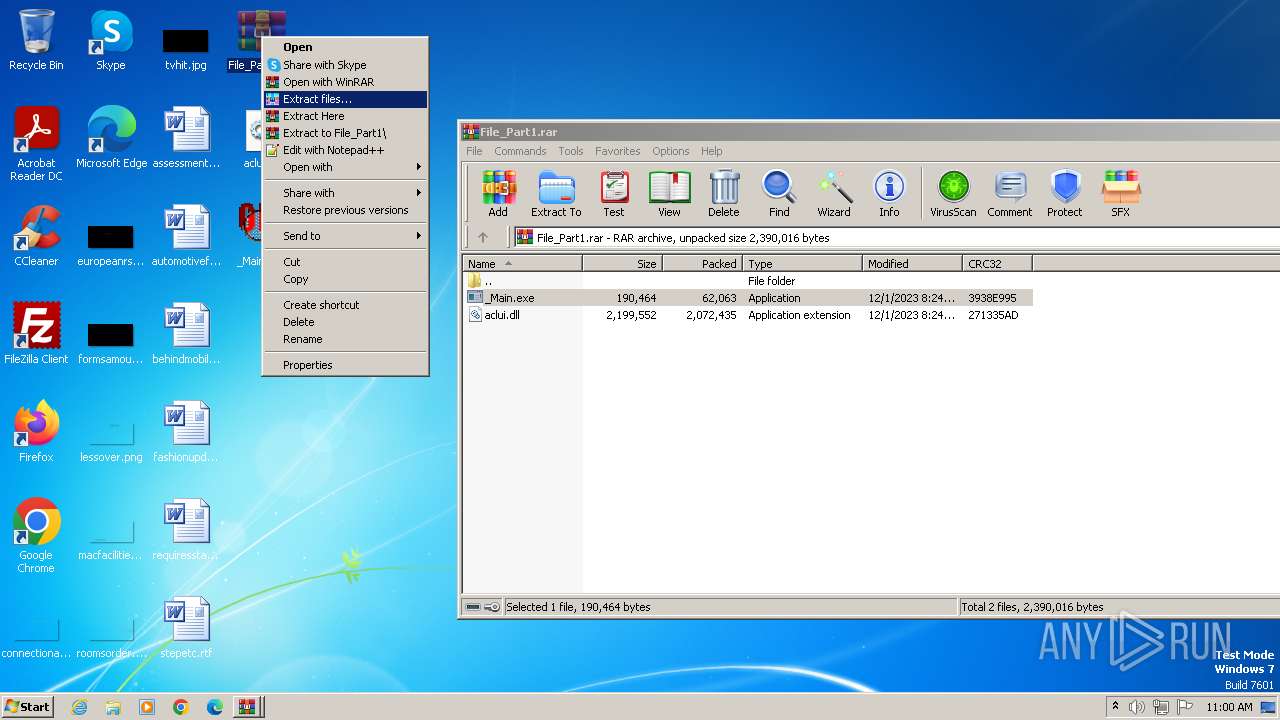The height and width of the screenshot is (720, 1280).
Task: Expand the Send to submenu
Action: click(345, 236)
